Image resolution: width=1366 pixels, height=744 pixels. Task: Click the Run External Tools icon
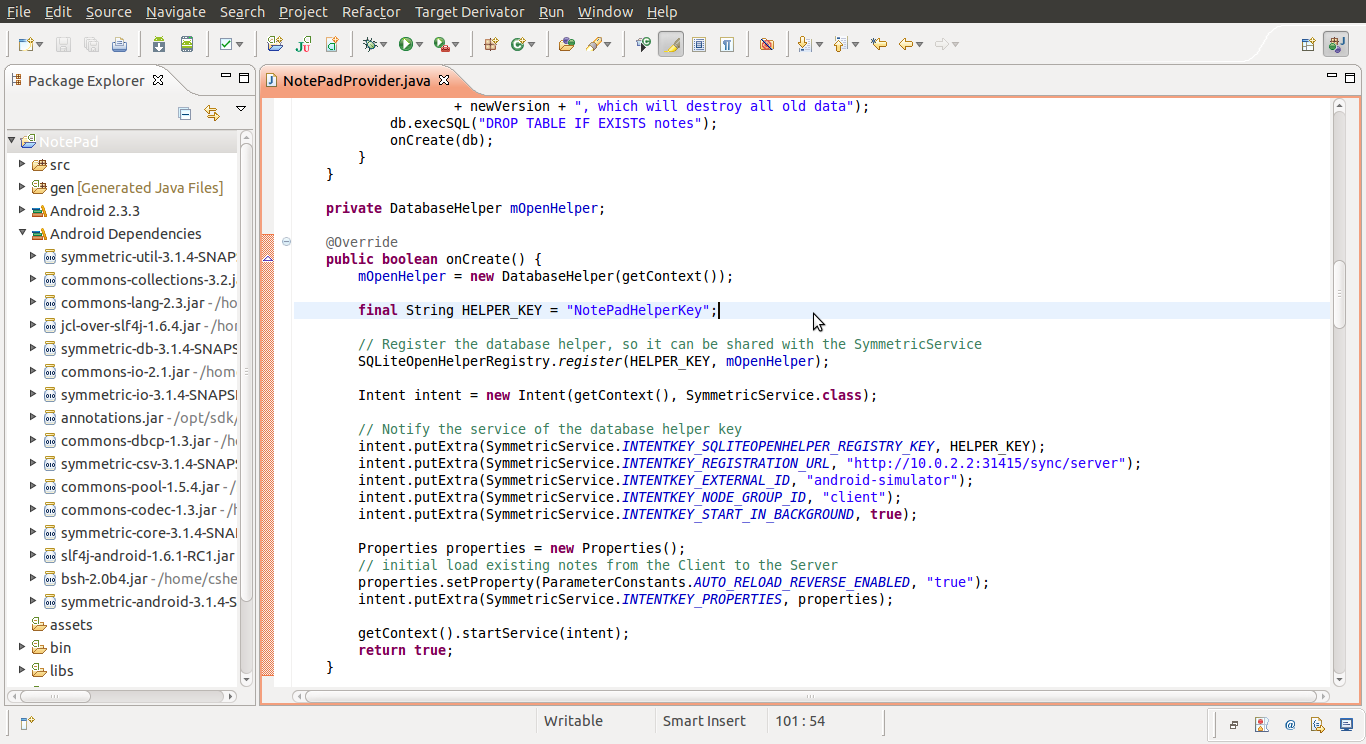[441, 44]
